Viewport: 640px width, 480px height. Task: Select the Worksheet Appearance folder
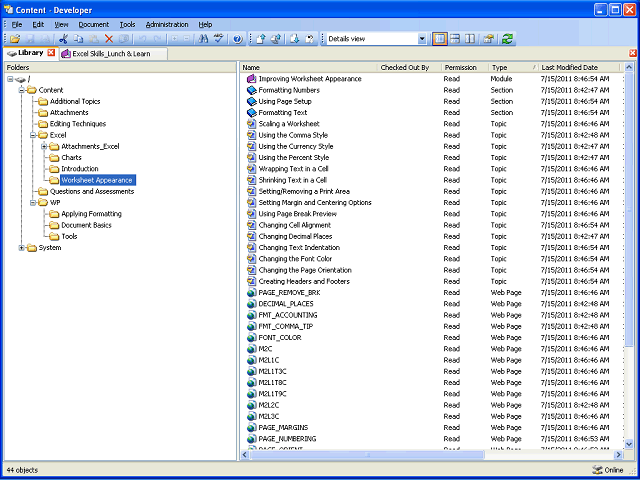(97, 180)
